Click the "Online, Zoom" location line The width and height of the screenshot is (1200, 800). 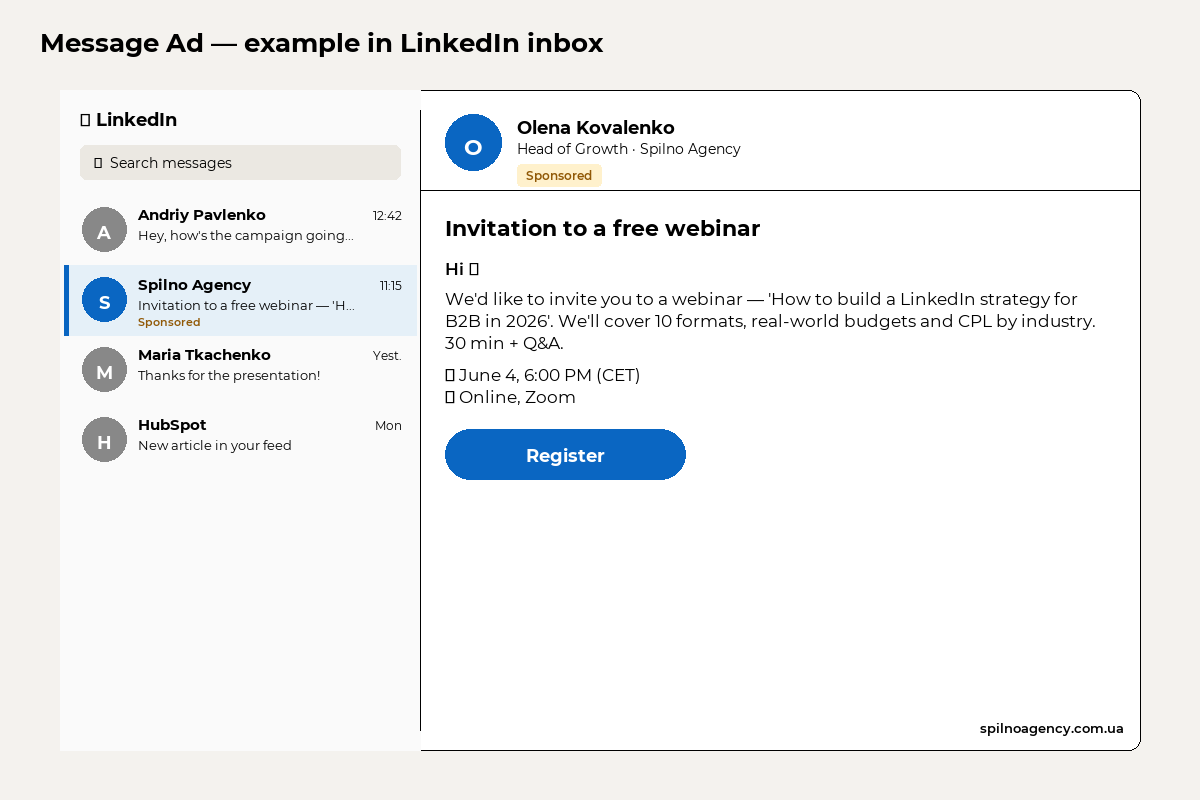click(510, 397)
